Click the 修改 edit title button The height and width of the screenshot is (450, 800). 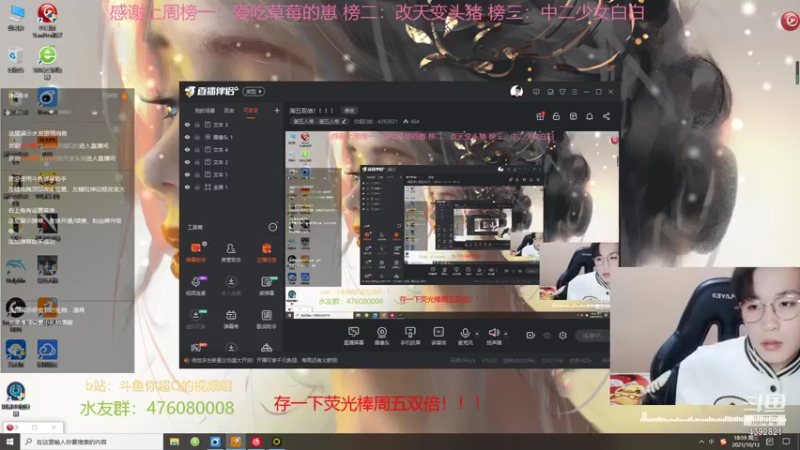click(349, 110)
